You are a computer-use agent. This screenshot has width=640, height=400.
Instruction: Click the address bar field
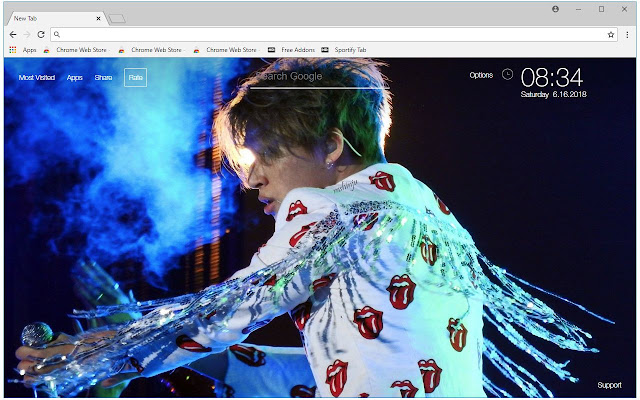334,35
